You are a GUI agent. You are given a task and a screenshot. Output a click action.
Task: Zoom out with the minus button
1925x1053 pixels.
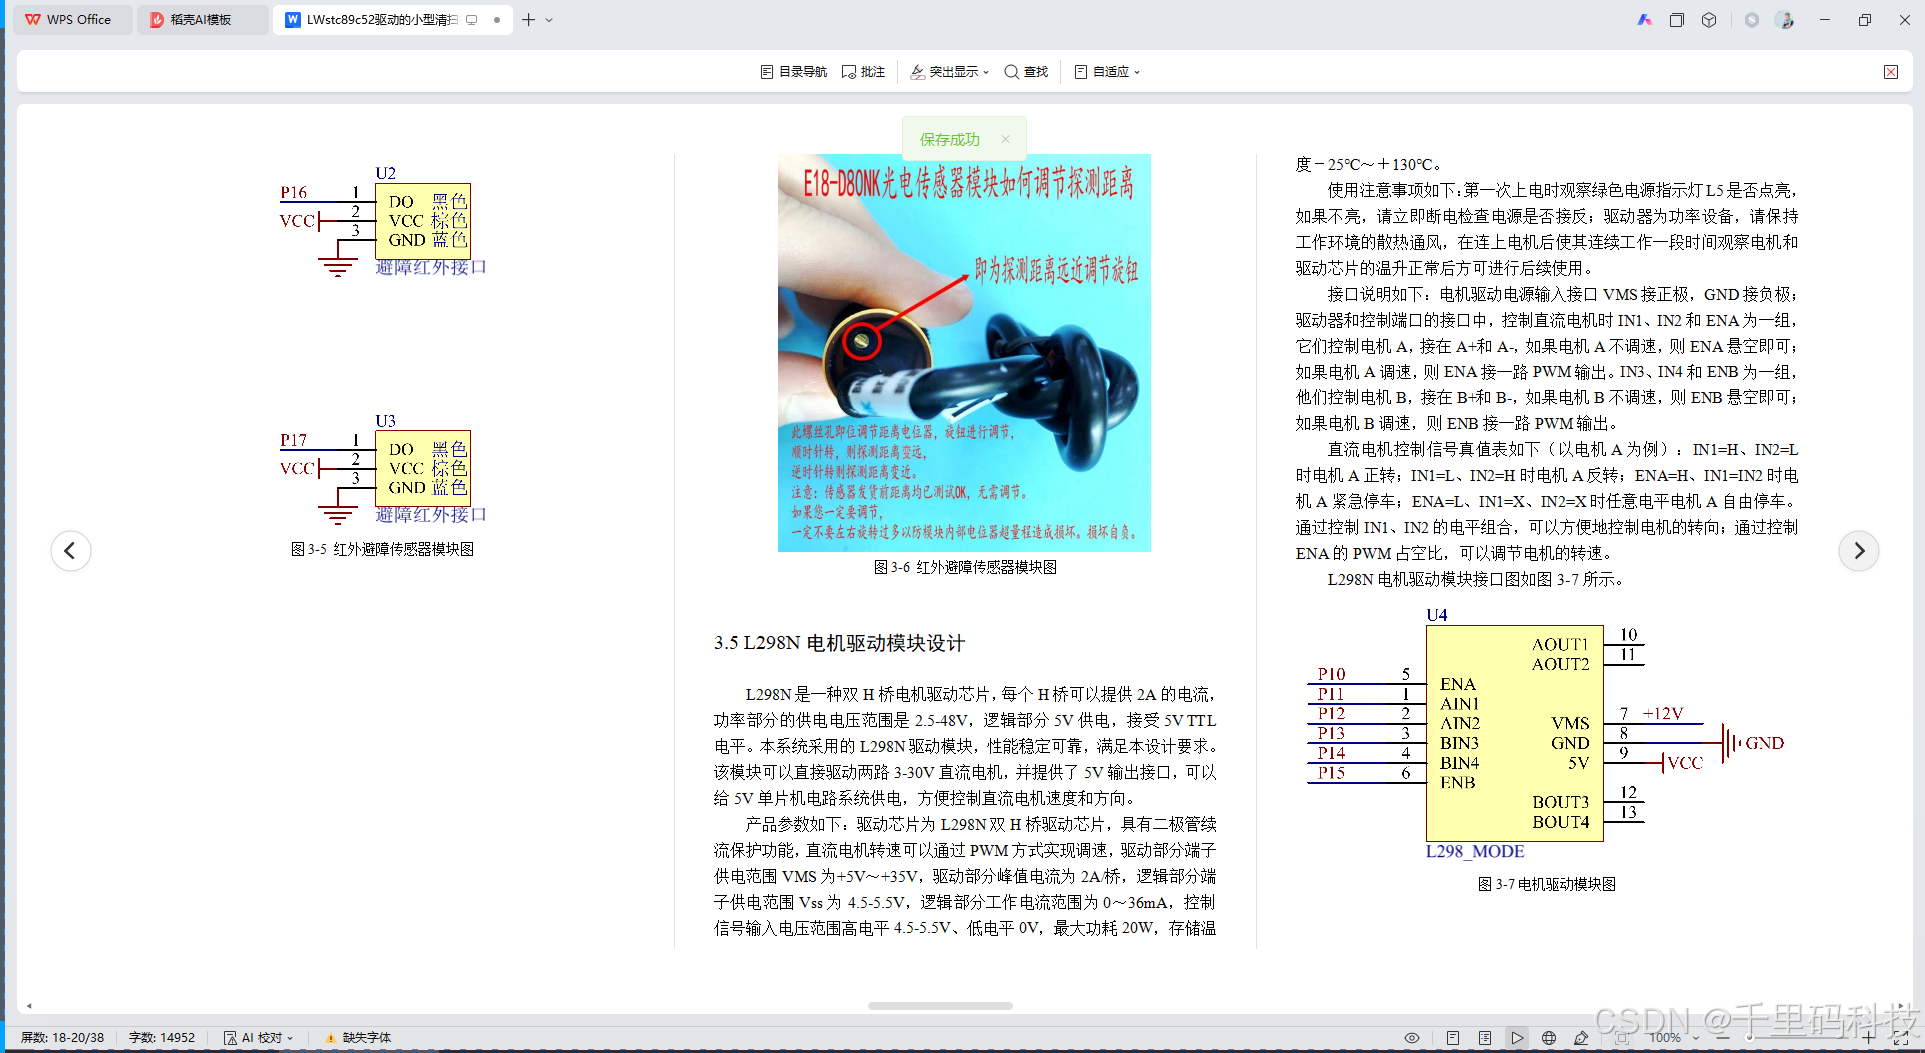pos(1722,1038)
